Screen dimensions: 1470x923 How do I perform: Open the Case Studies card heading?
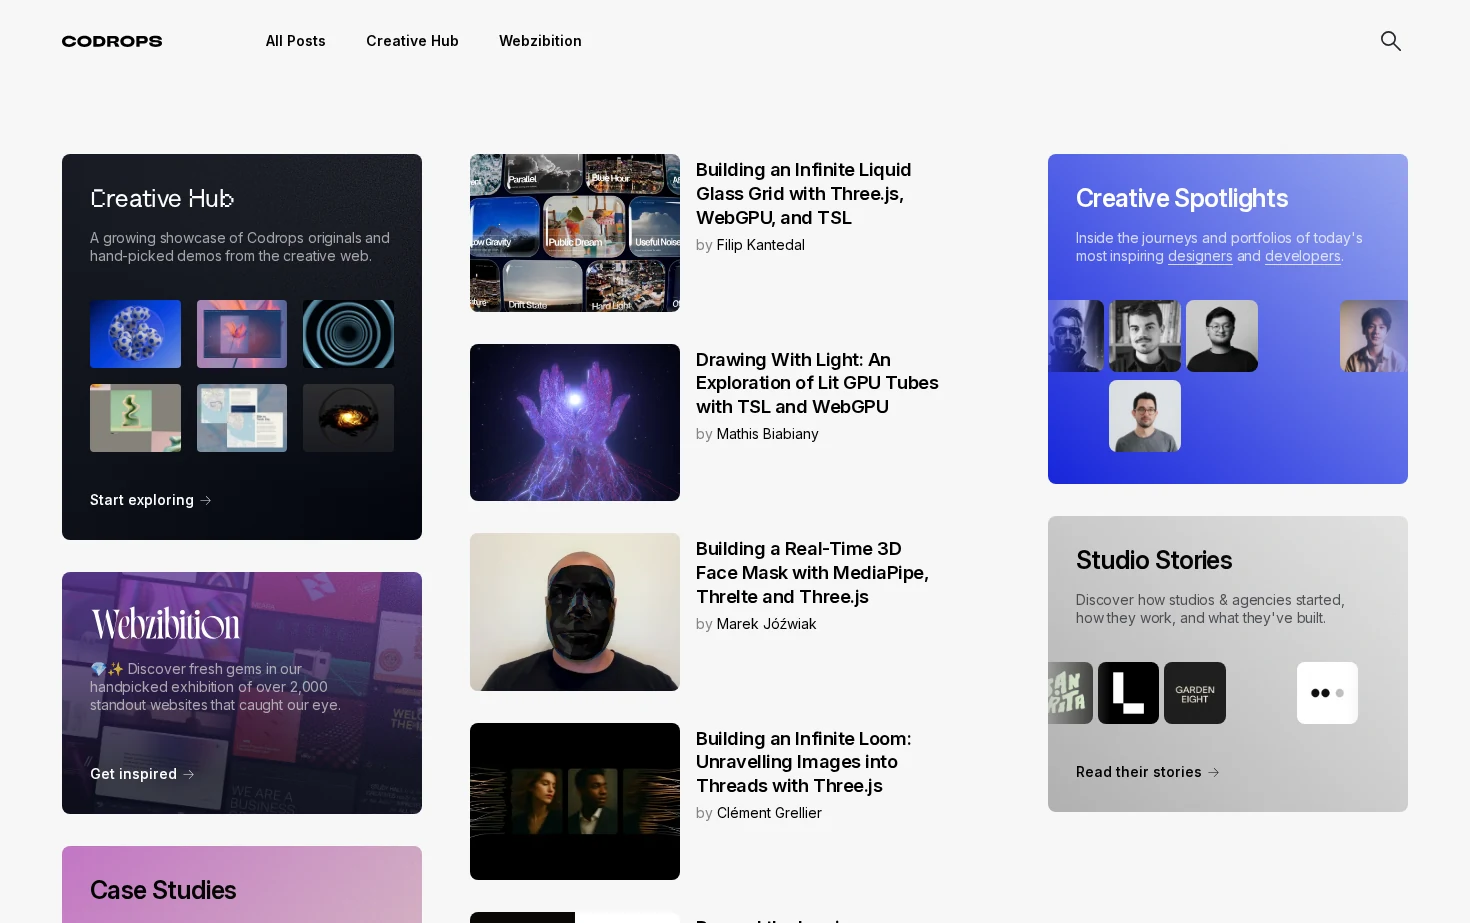(163, 890)
